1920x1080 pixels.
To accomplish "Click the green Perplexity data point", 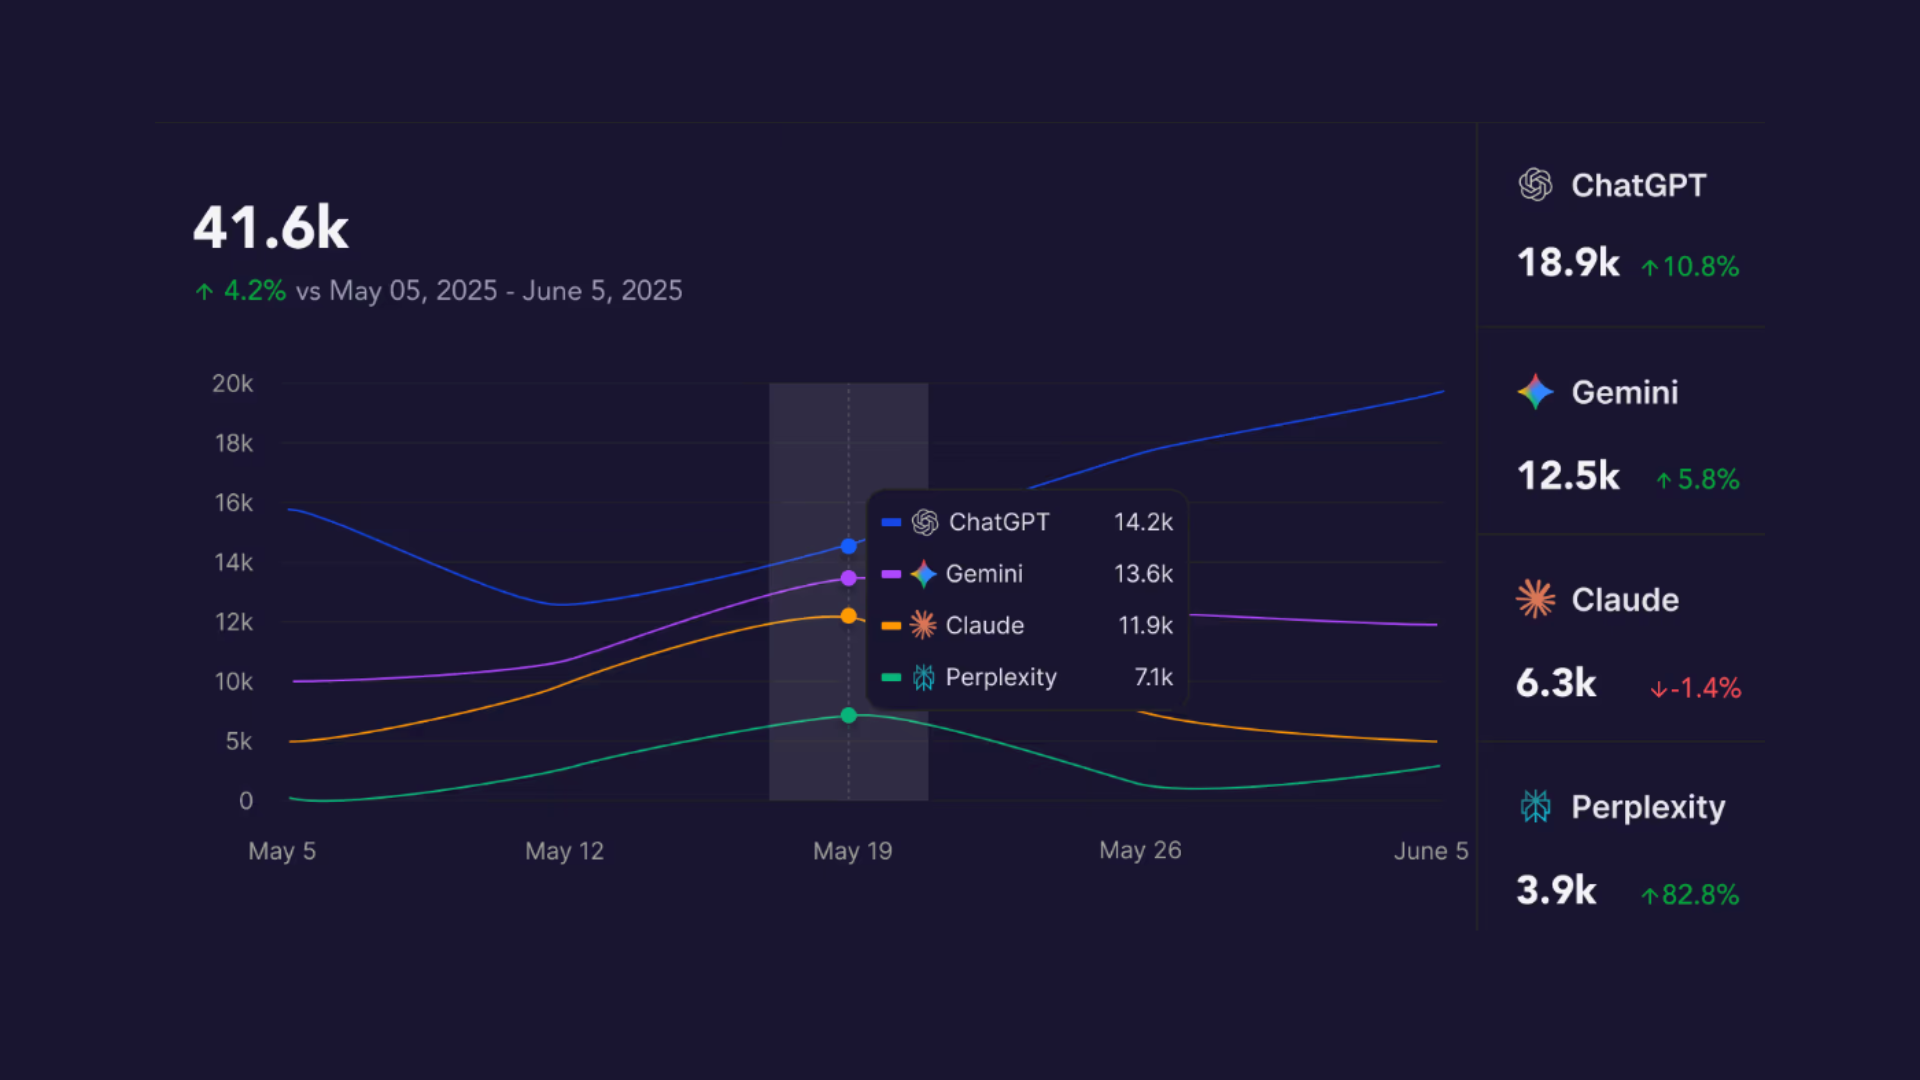I will pyautogui.click(x=849, y=715).
